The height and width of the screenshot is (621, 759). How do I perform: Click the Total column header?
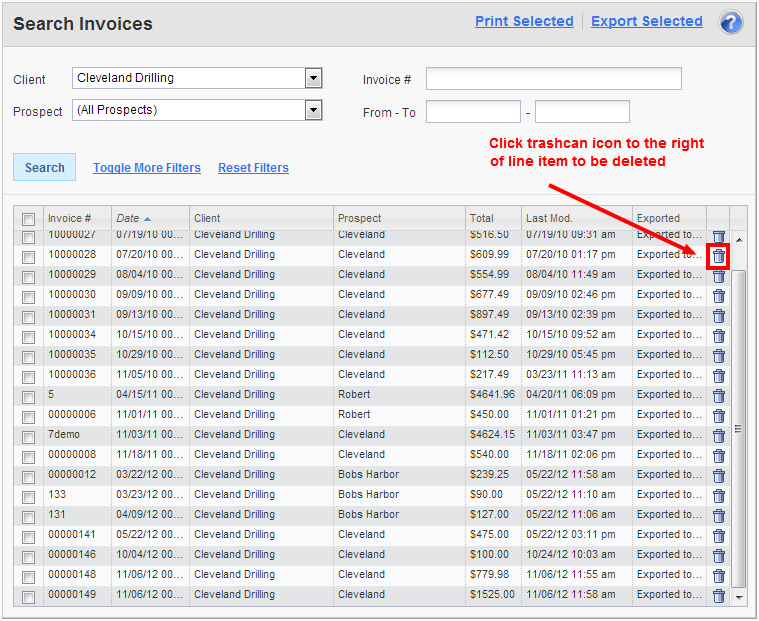pos(481,218)
